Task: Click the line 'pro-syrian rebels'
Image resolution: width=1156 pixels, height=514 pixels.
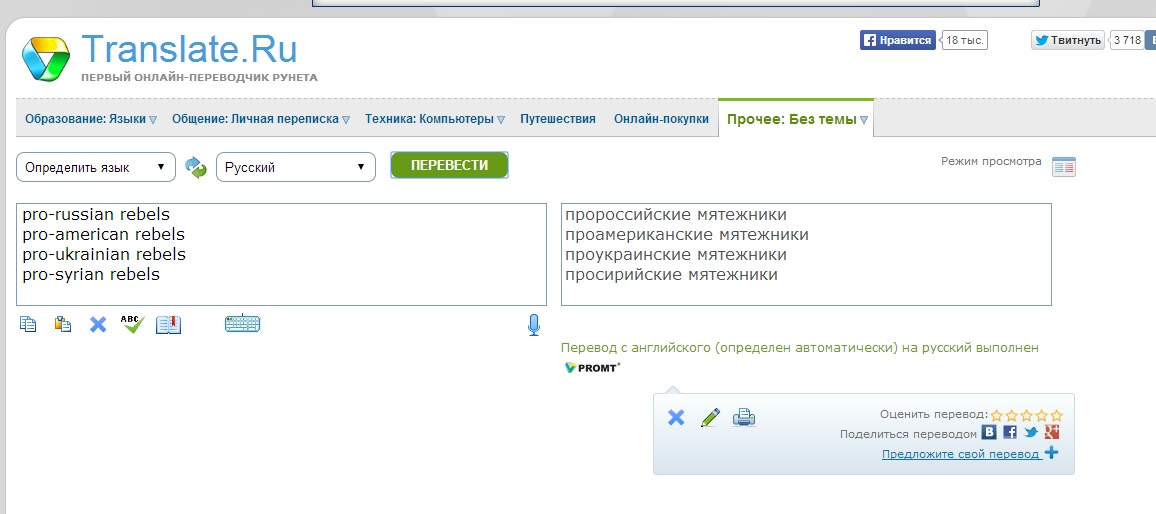Action: click(x=91, y=274)
